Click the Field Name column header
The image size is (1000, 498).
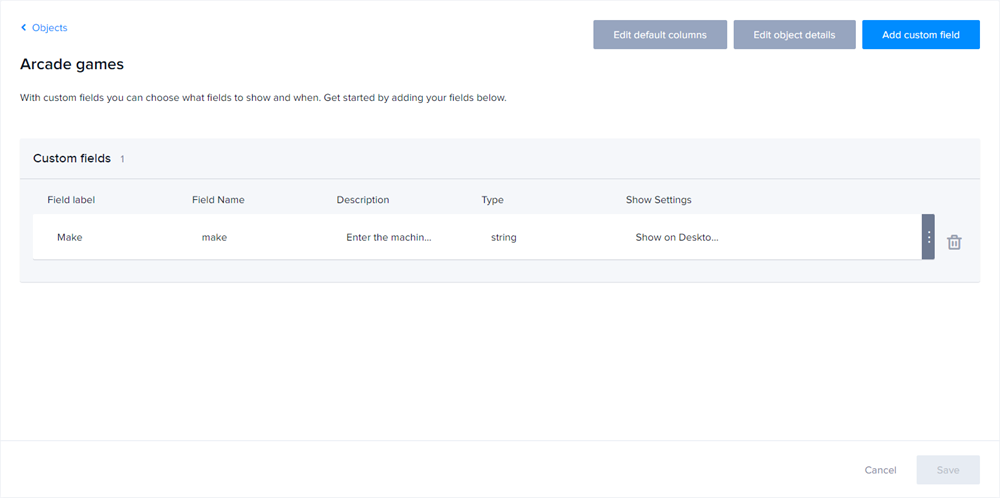point(218,200)
